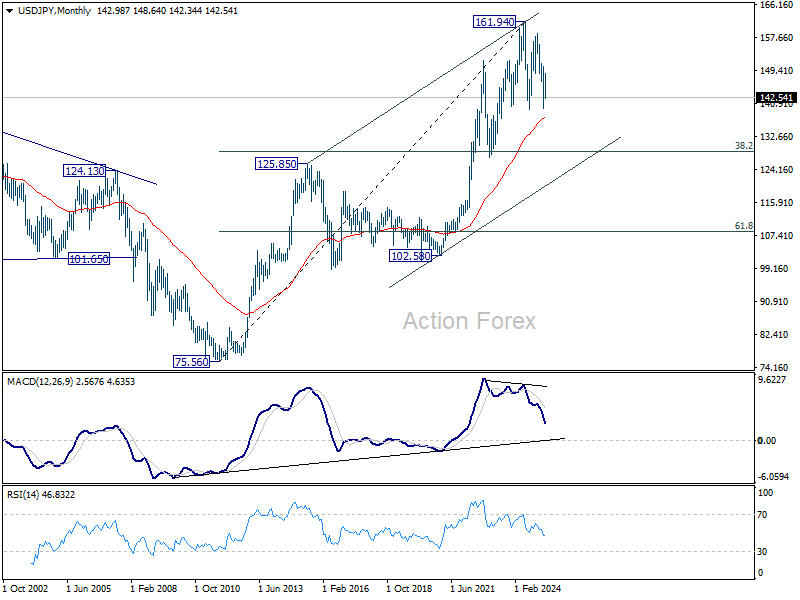The height and width of the screenshot is (600, 800).
Task: Click the 1 Jun 2005 date label
Action: point(89,589)
